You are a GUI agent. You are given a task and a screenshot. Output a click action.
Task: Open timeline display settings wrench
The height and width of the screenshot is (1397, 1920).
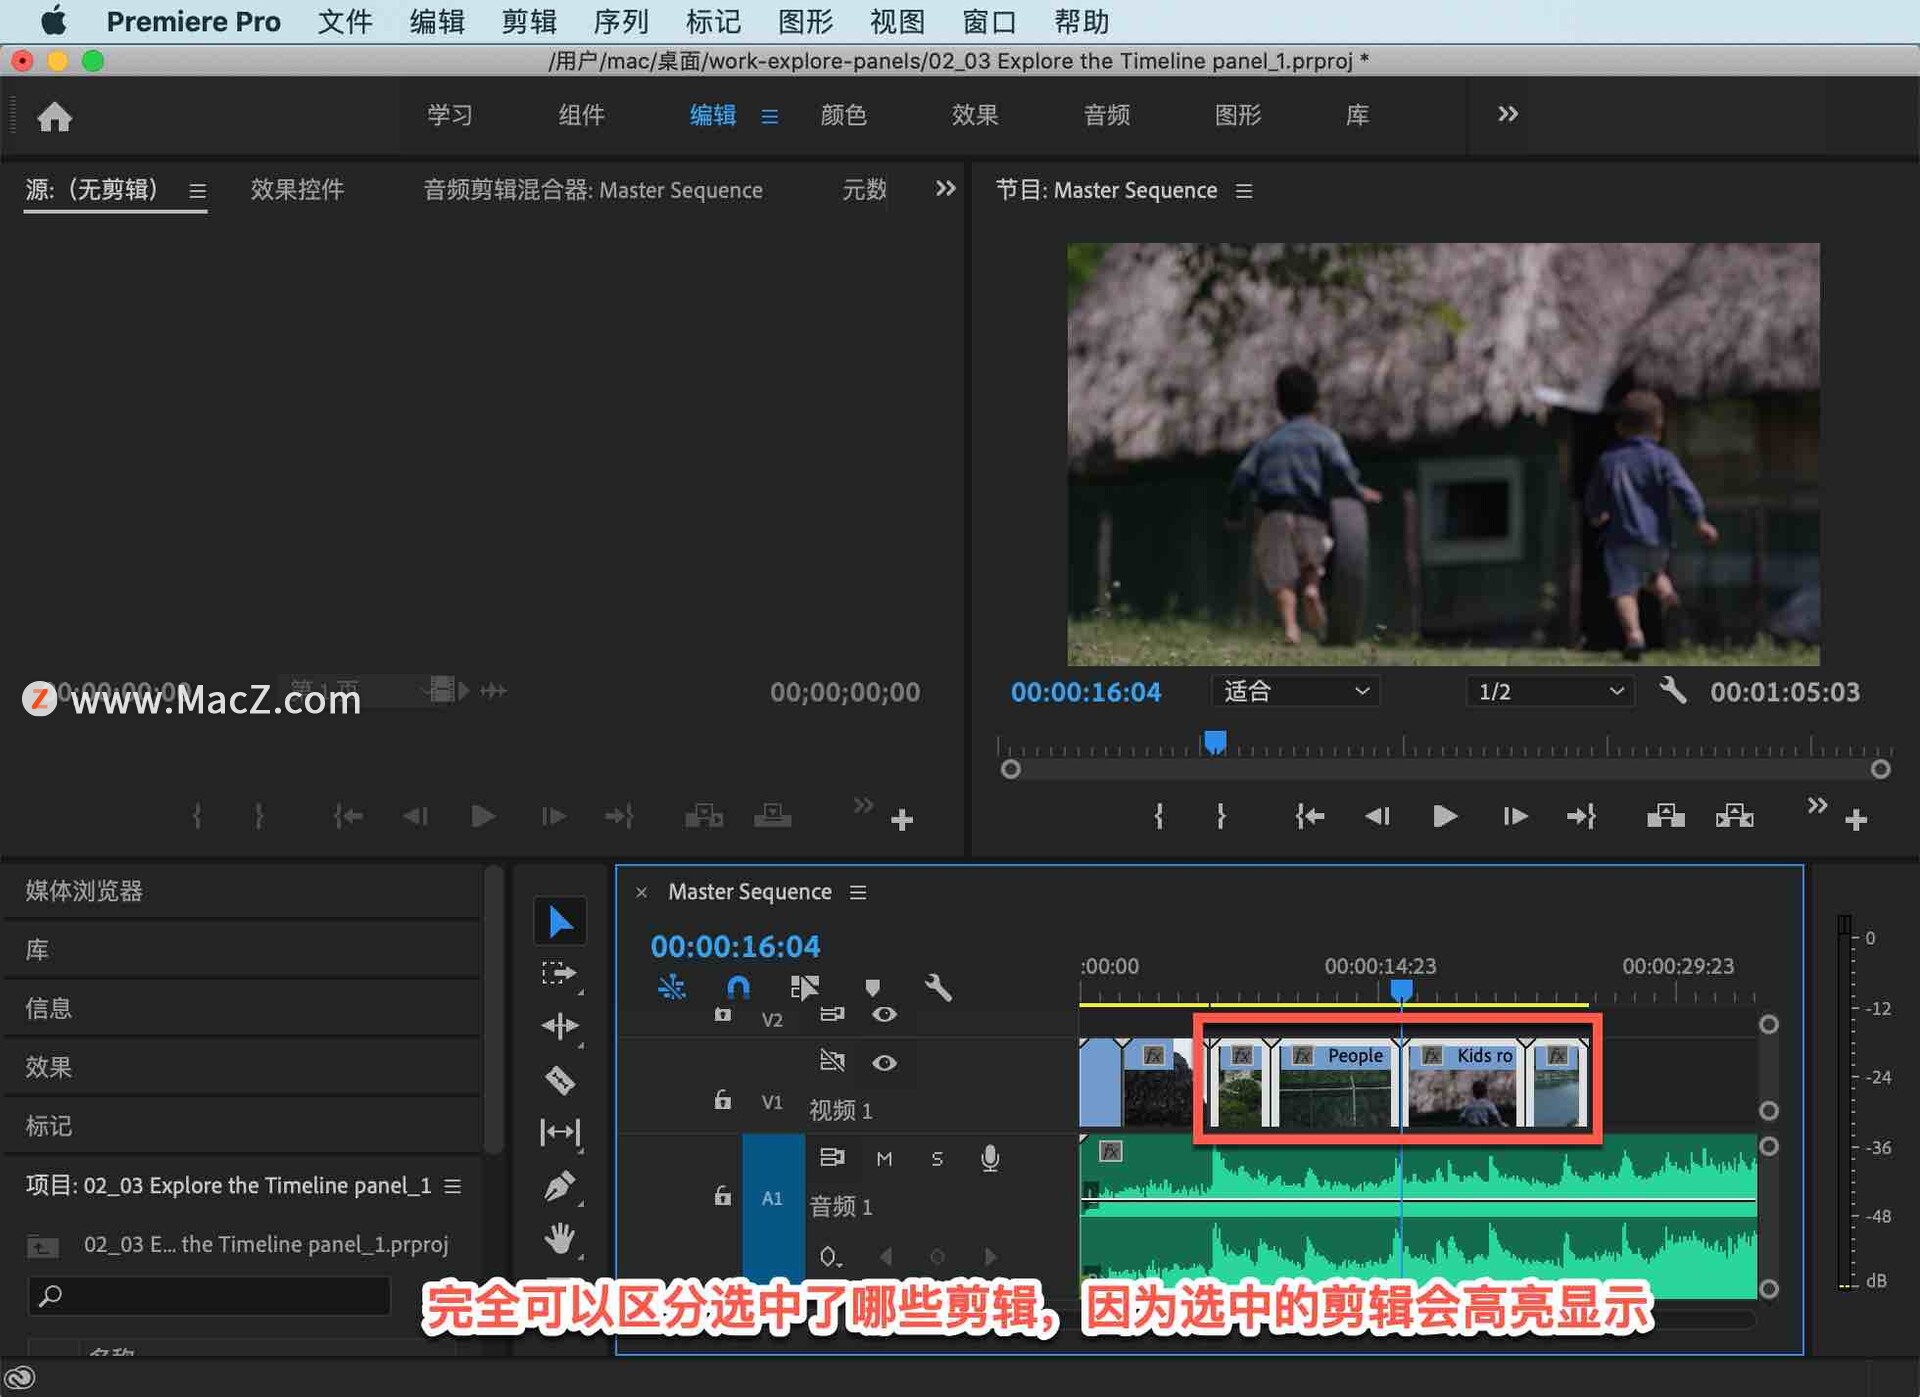(938, 988)
